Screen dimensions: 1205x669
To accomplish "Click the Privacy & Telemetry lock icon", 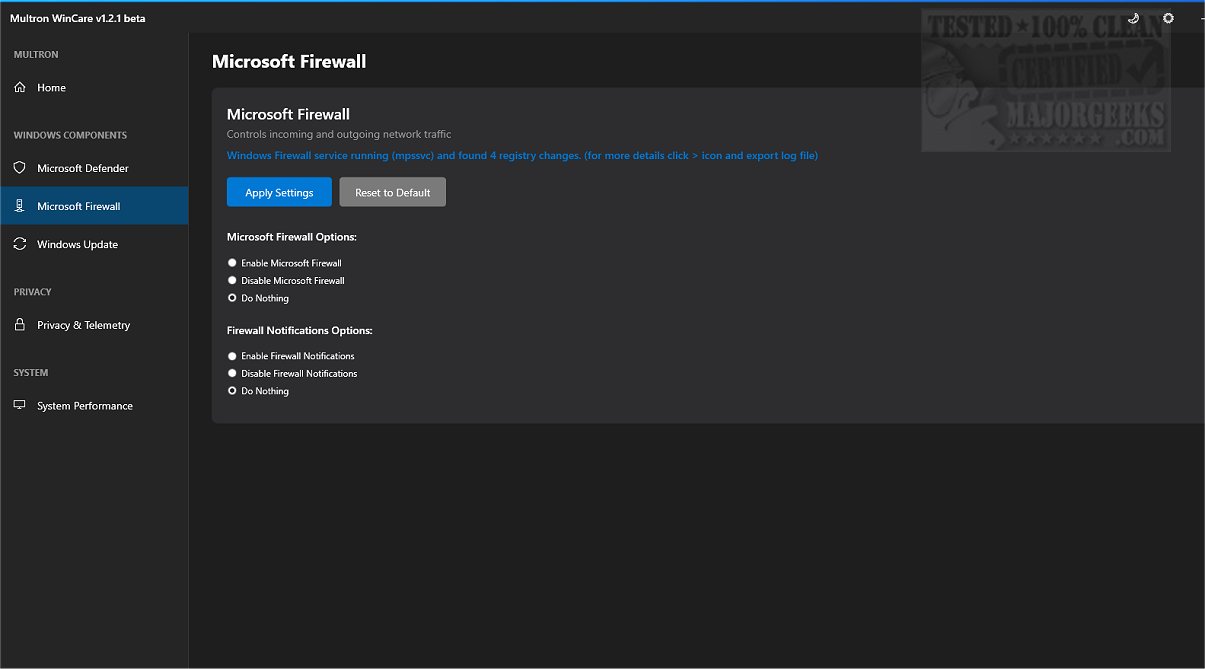I will tap(20, 325).
